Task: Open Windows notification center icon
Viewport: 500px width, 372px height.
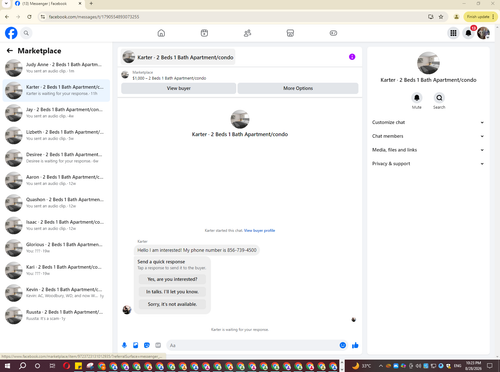Action: tap(490, 366)
